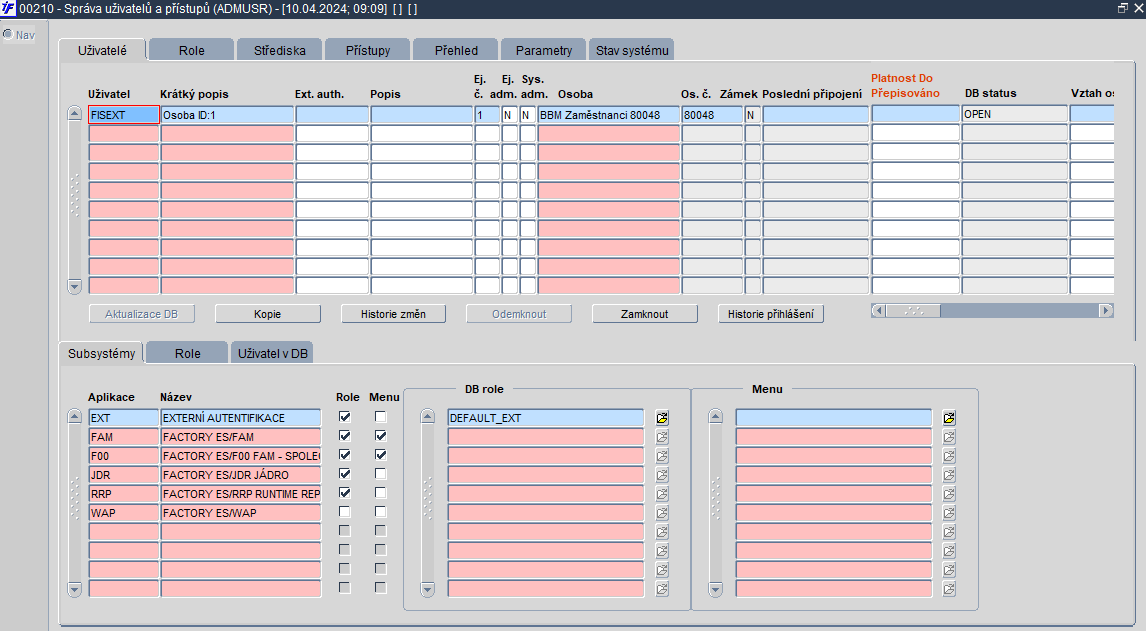Enable Menu checkbox for WAP row
Image resolution: width=1146 pixels, height=631 pixels.
[381, 512]
